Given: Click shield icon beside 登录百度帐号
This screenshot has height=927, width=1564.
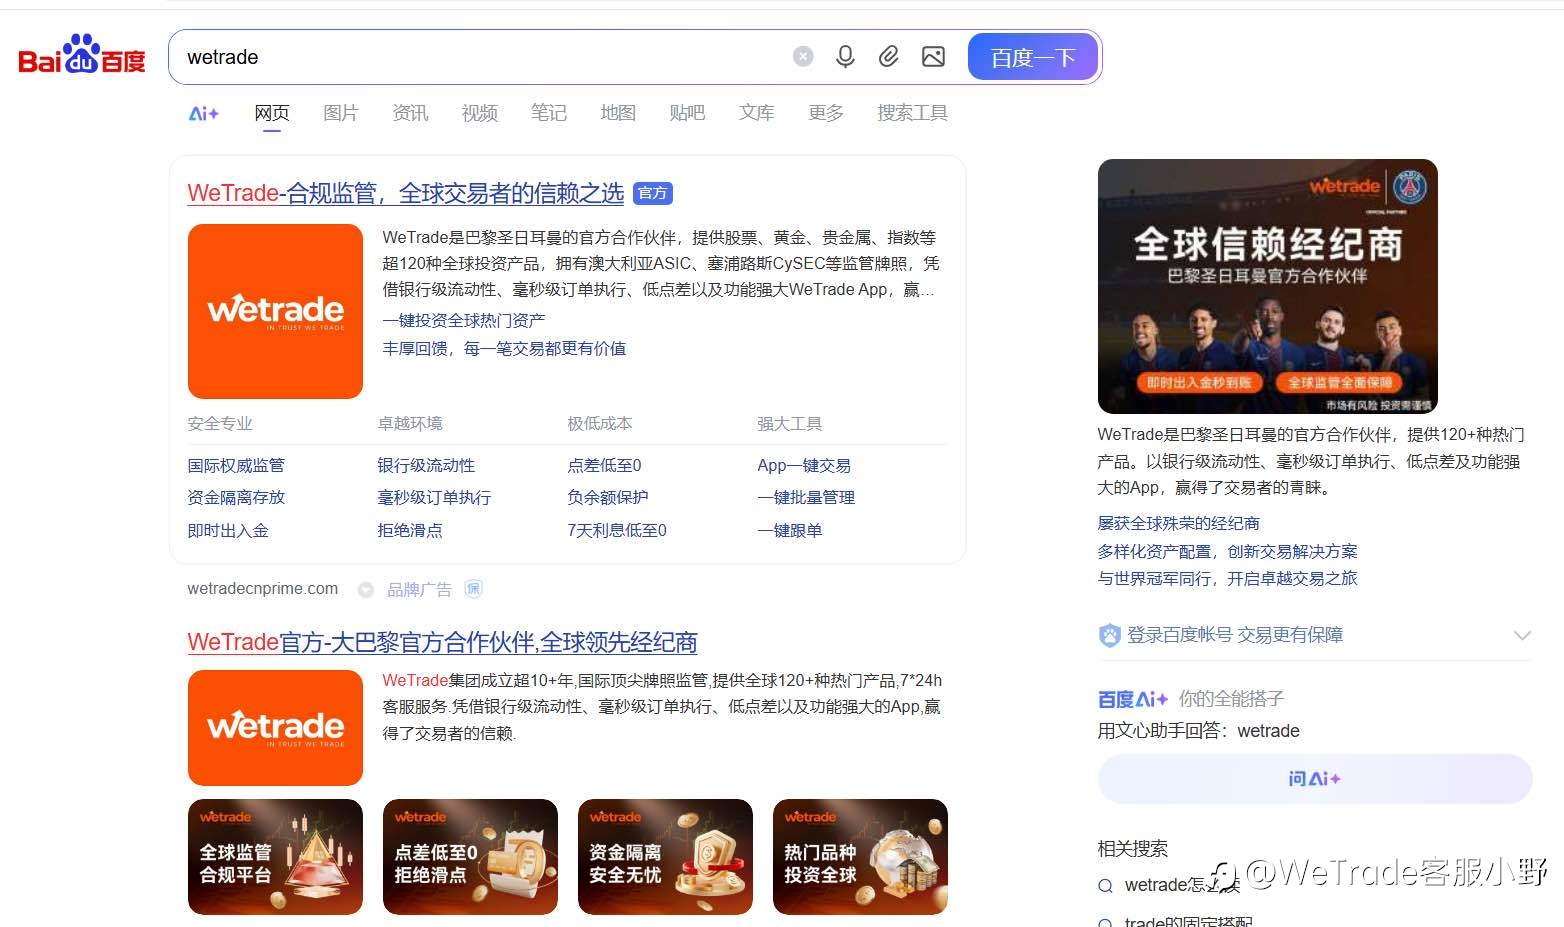Looking at the screenshot, I should 1109,636.
